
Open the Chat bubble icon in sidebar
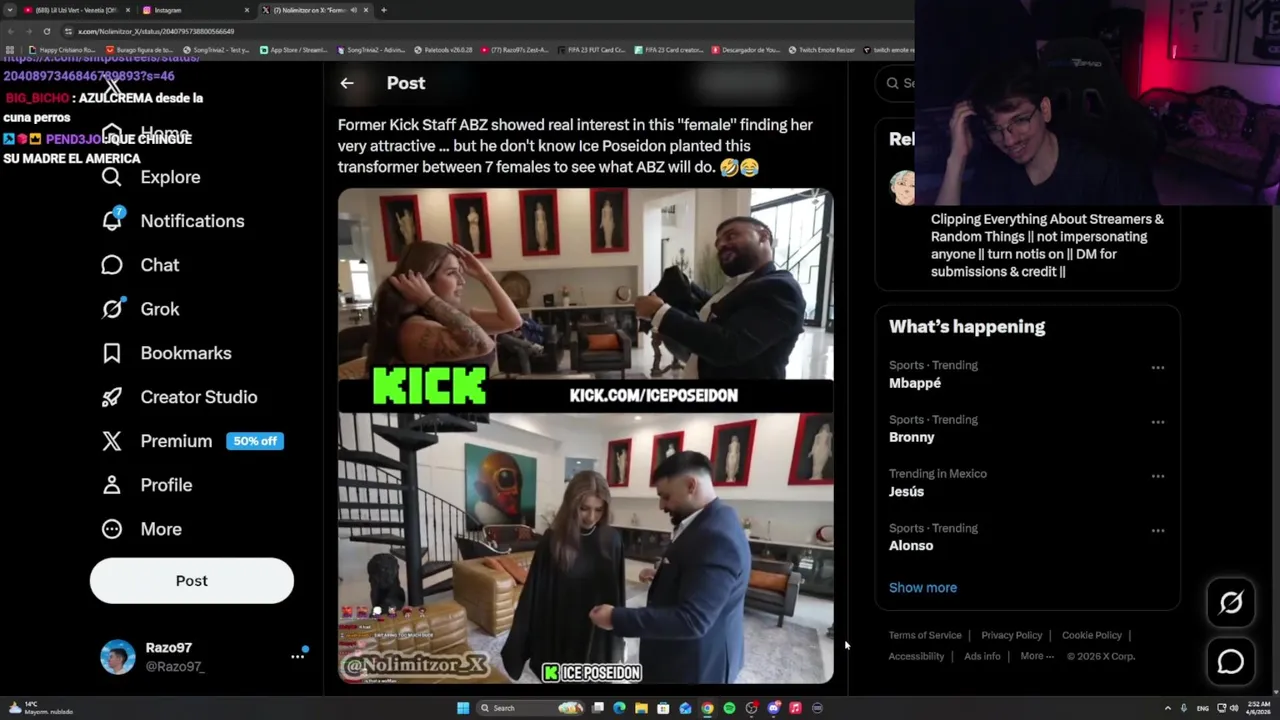click(x=112, y=265)
